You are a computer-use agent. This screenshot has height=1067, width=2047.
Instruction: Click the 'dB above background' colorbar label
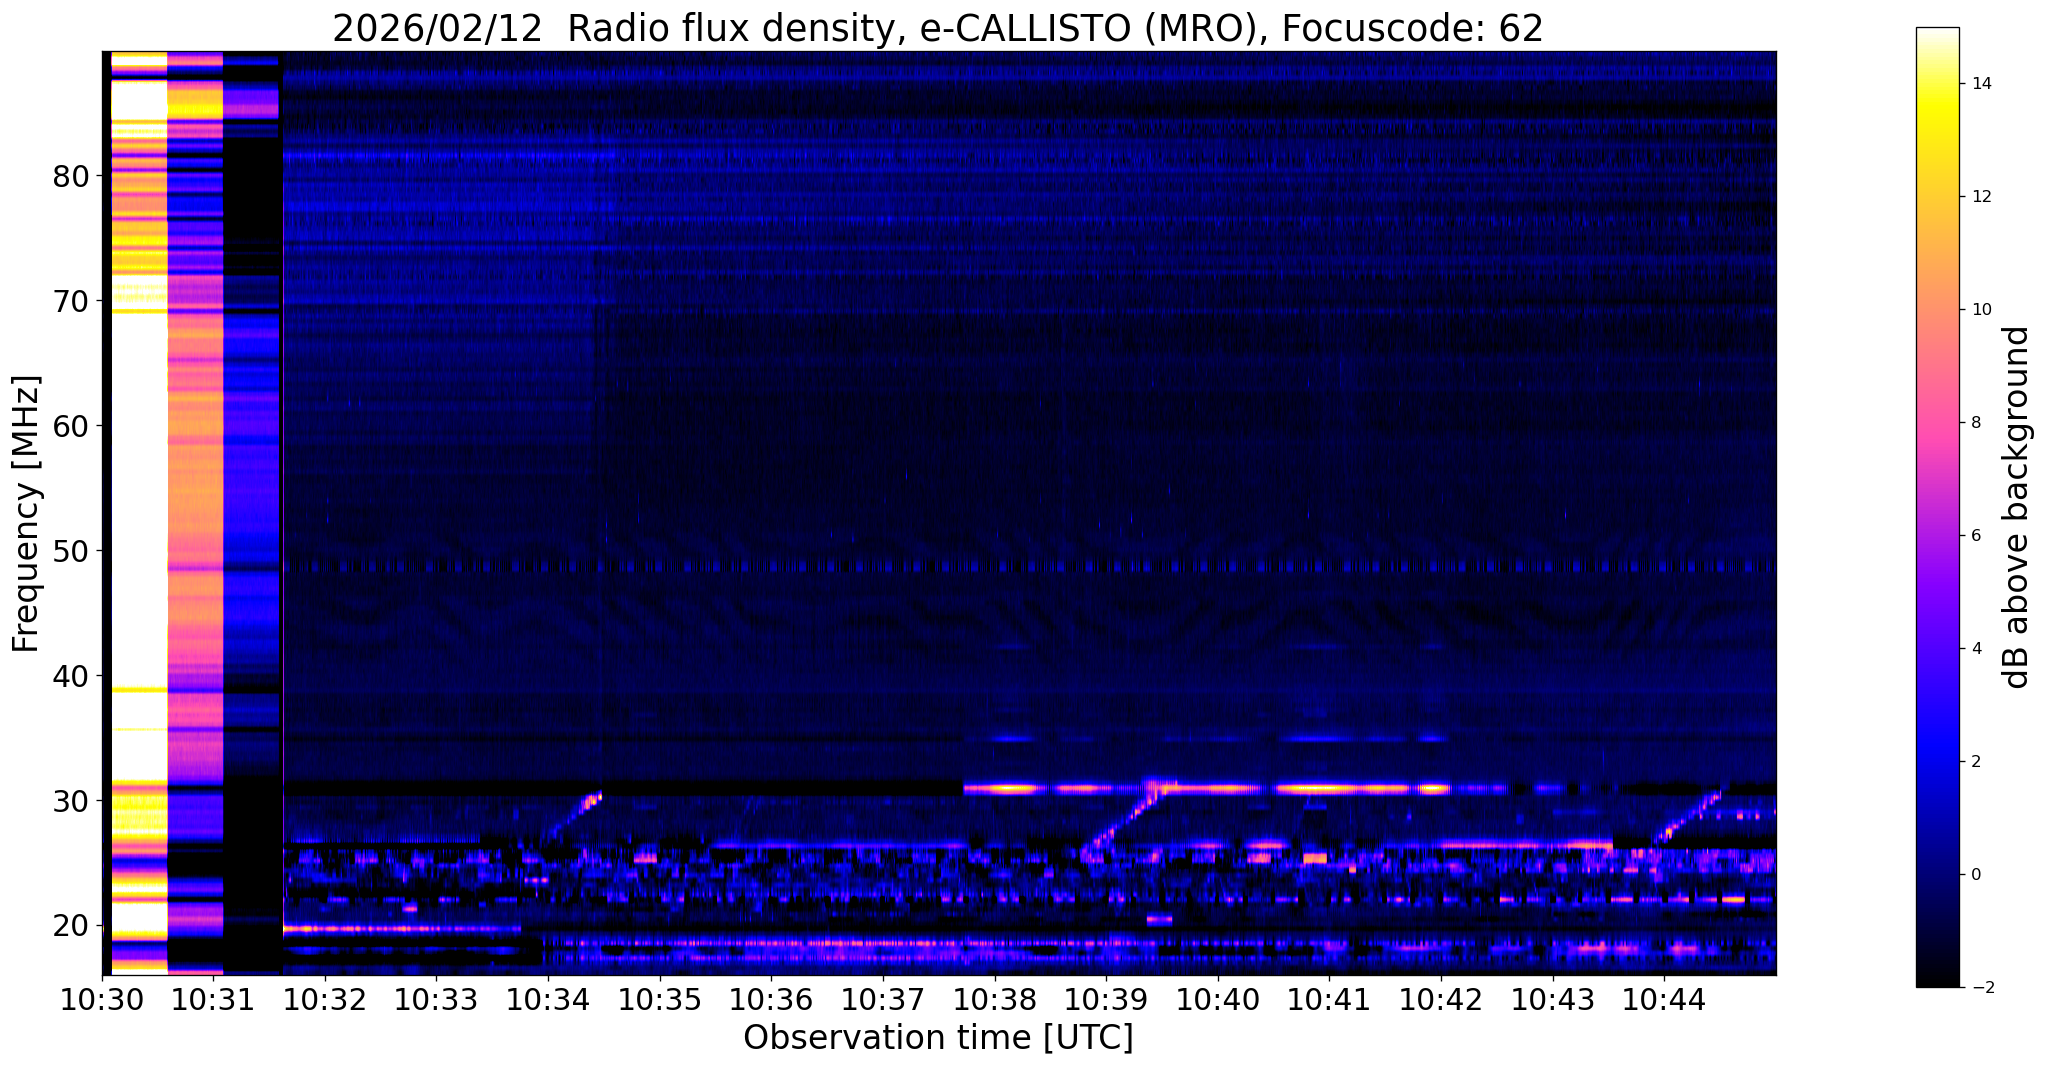2017,507
